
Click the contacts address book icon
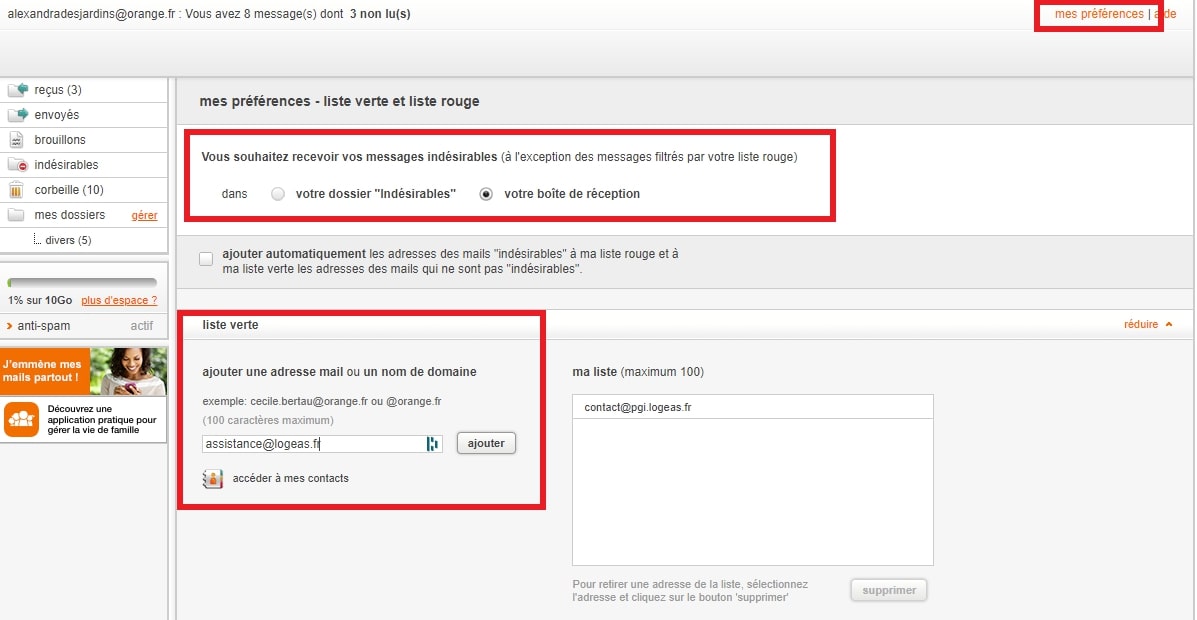(212, 479)
